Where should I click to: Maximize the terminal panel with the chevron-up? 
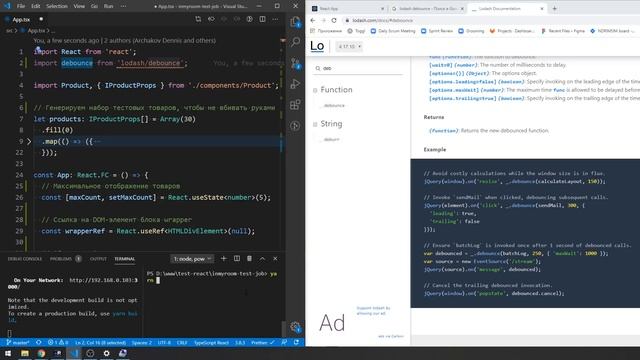click(x=262, y=258)
